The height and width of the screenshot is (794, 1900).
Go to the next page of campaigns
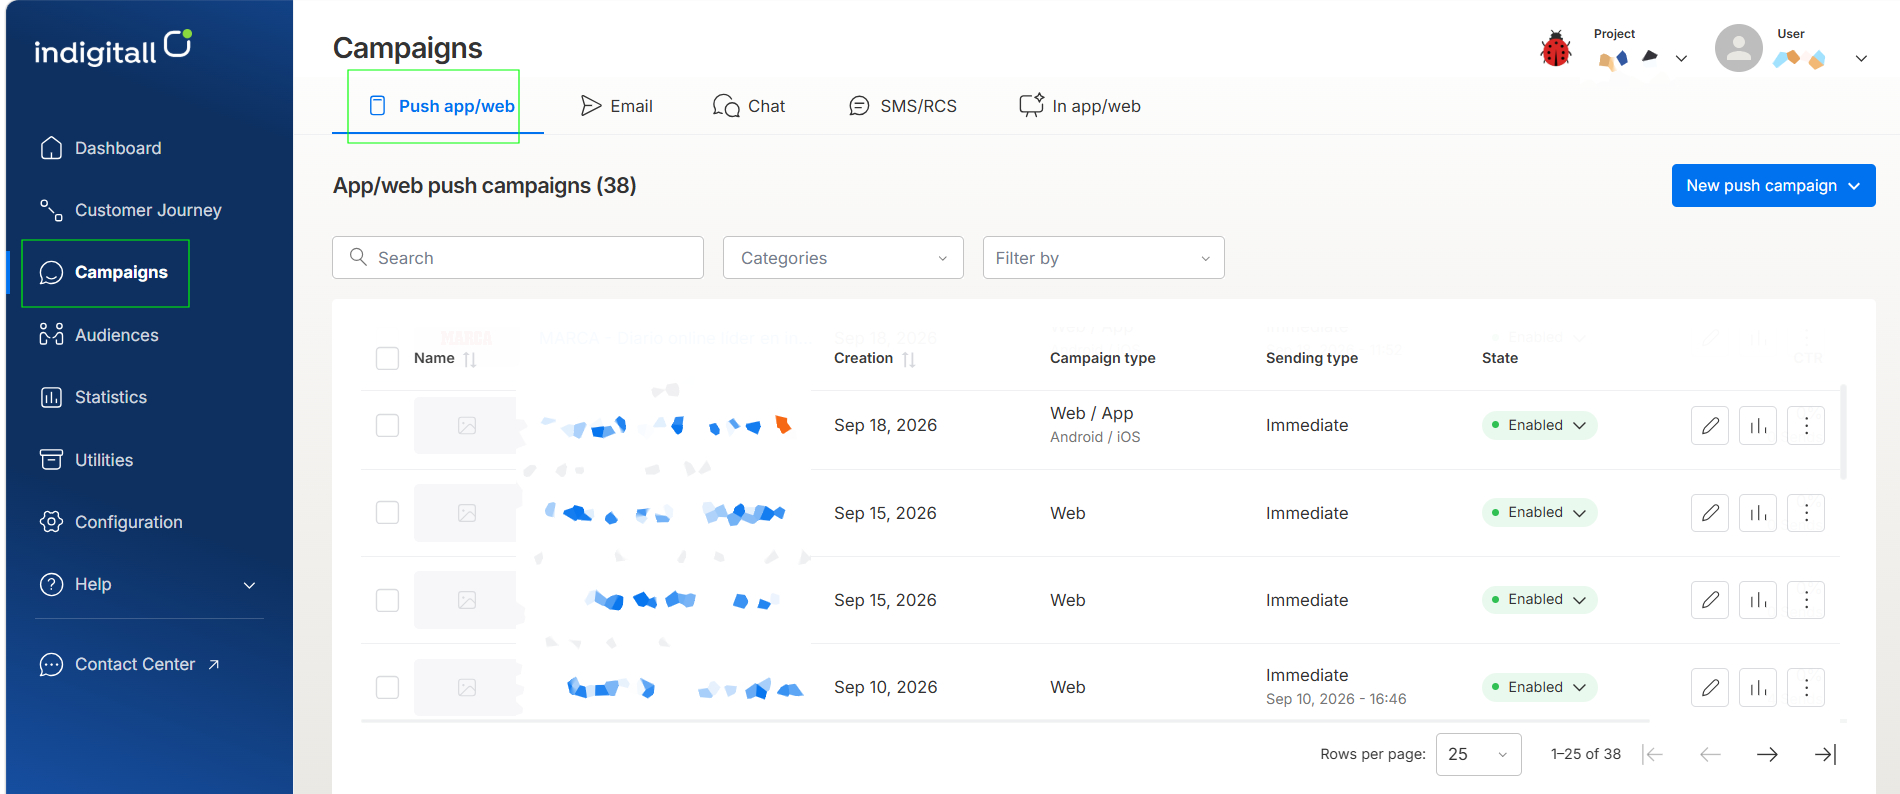1767,754
